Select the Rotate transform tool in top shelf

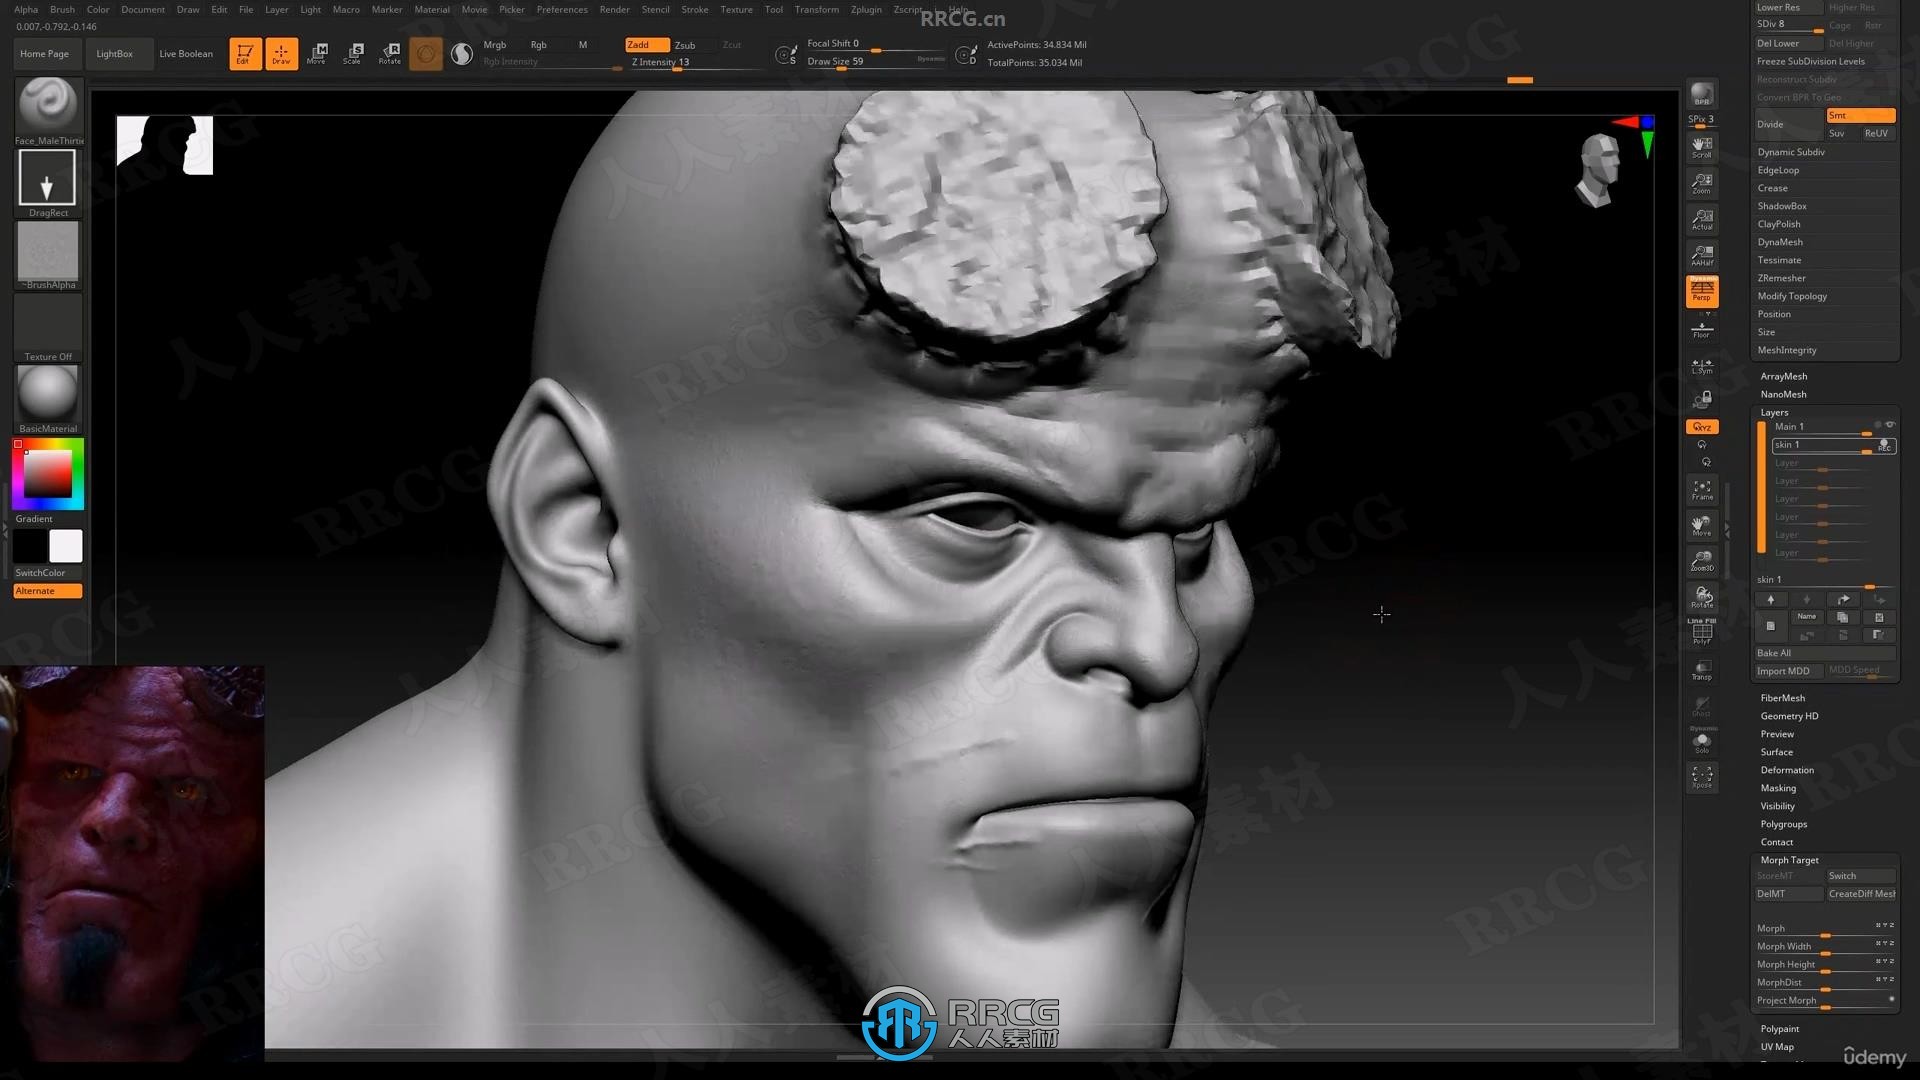pyautogui.click(x=390, y=53)
